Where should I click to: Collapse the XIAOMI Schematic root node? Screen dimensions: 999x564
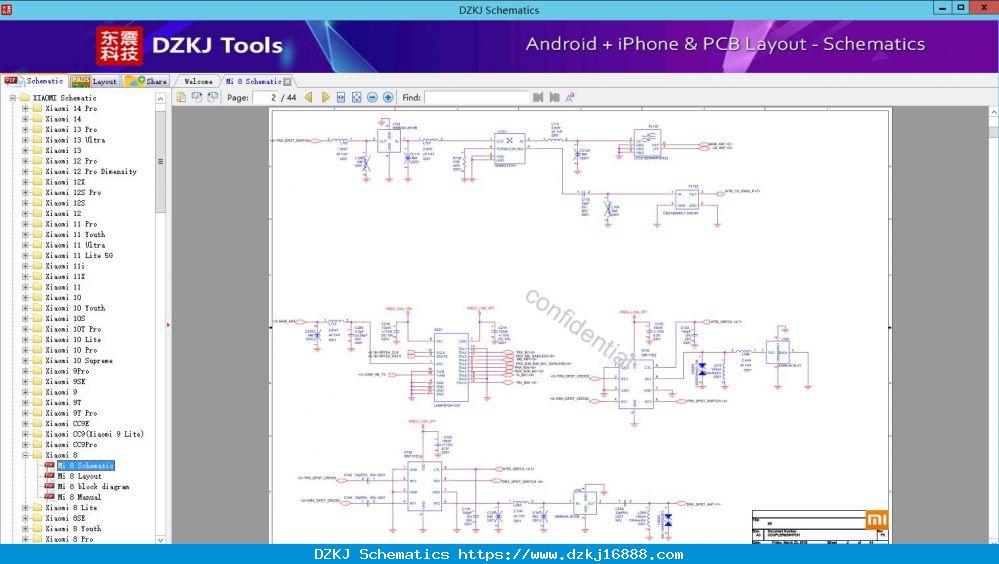[x=13, y=98]
